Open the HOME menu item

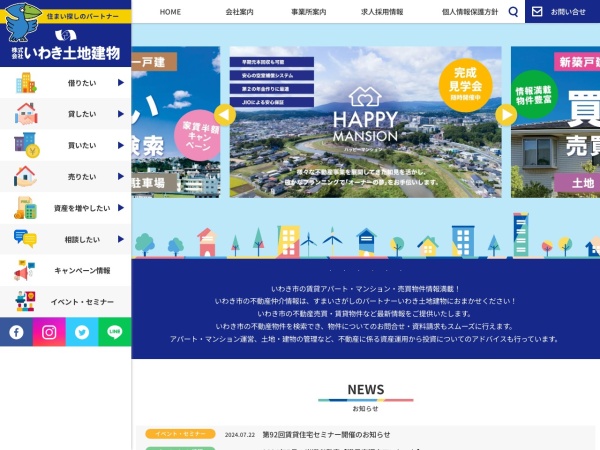click(170, 12)
